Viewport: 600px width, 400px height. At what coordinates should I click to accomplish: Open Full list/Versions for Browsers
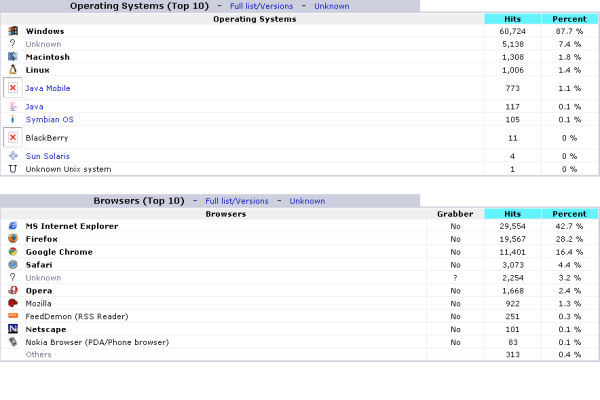237,201
